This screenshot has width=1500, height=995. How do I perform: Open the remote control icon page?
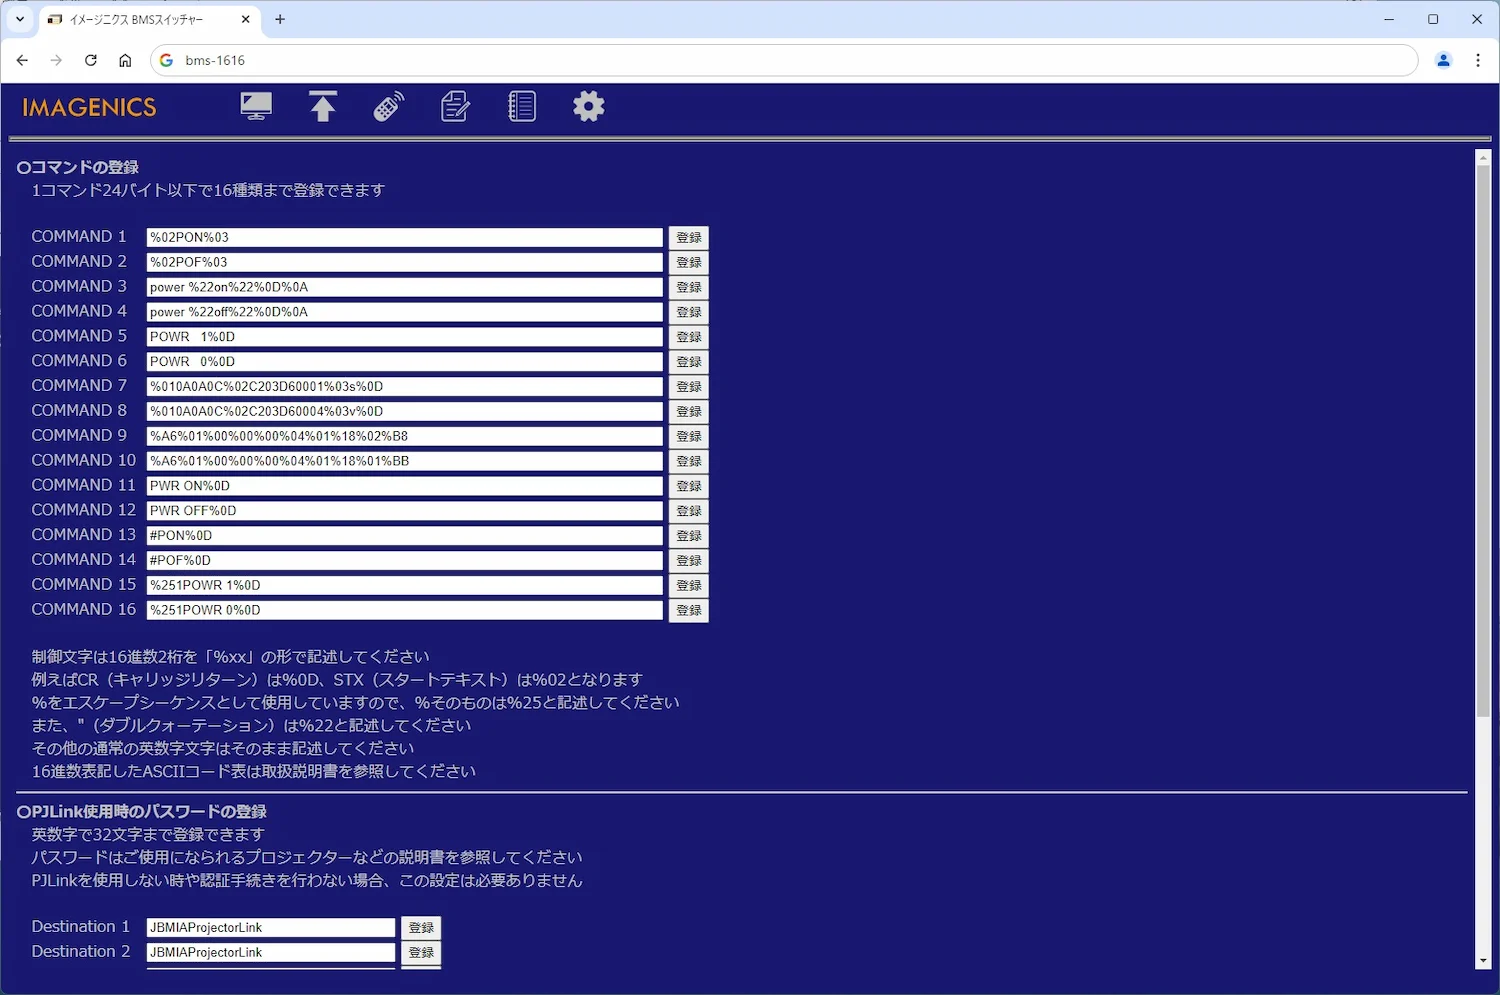[389, 106]
